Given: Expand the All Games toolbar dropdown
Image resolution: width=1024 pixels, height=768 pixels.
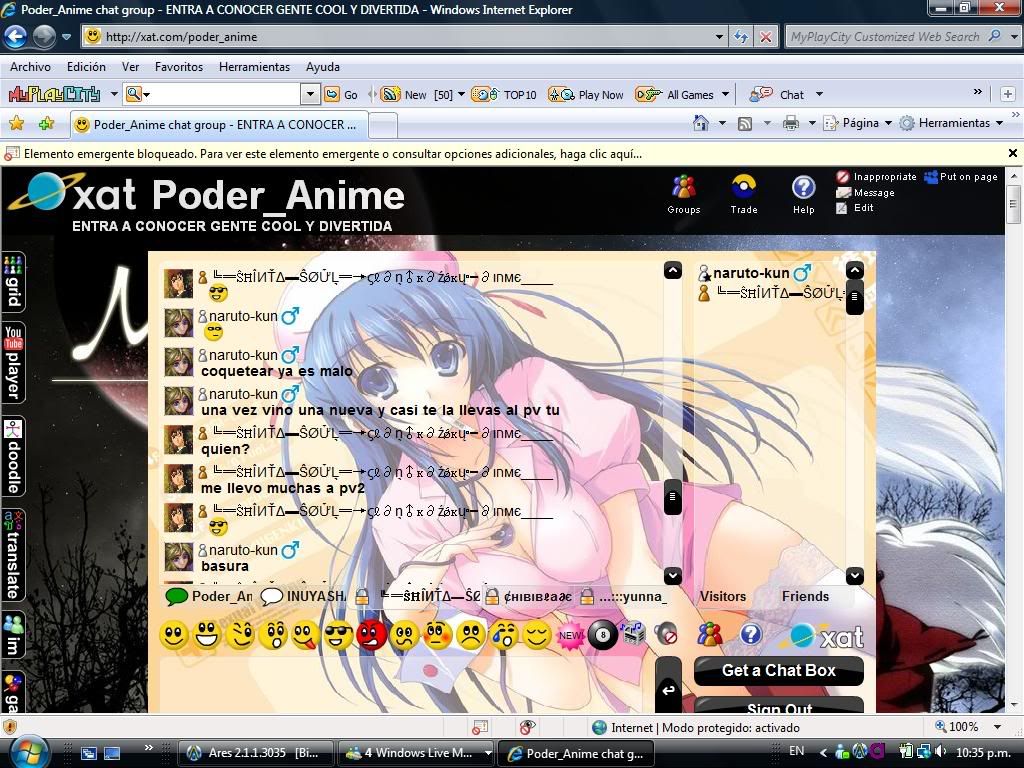Looking at the screenshot, I should click(x=724, y=95).
